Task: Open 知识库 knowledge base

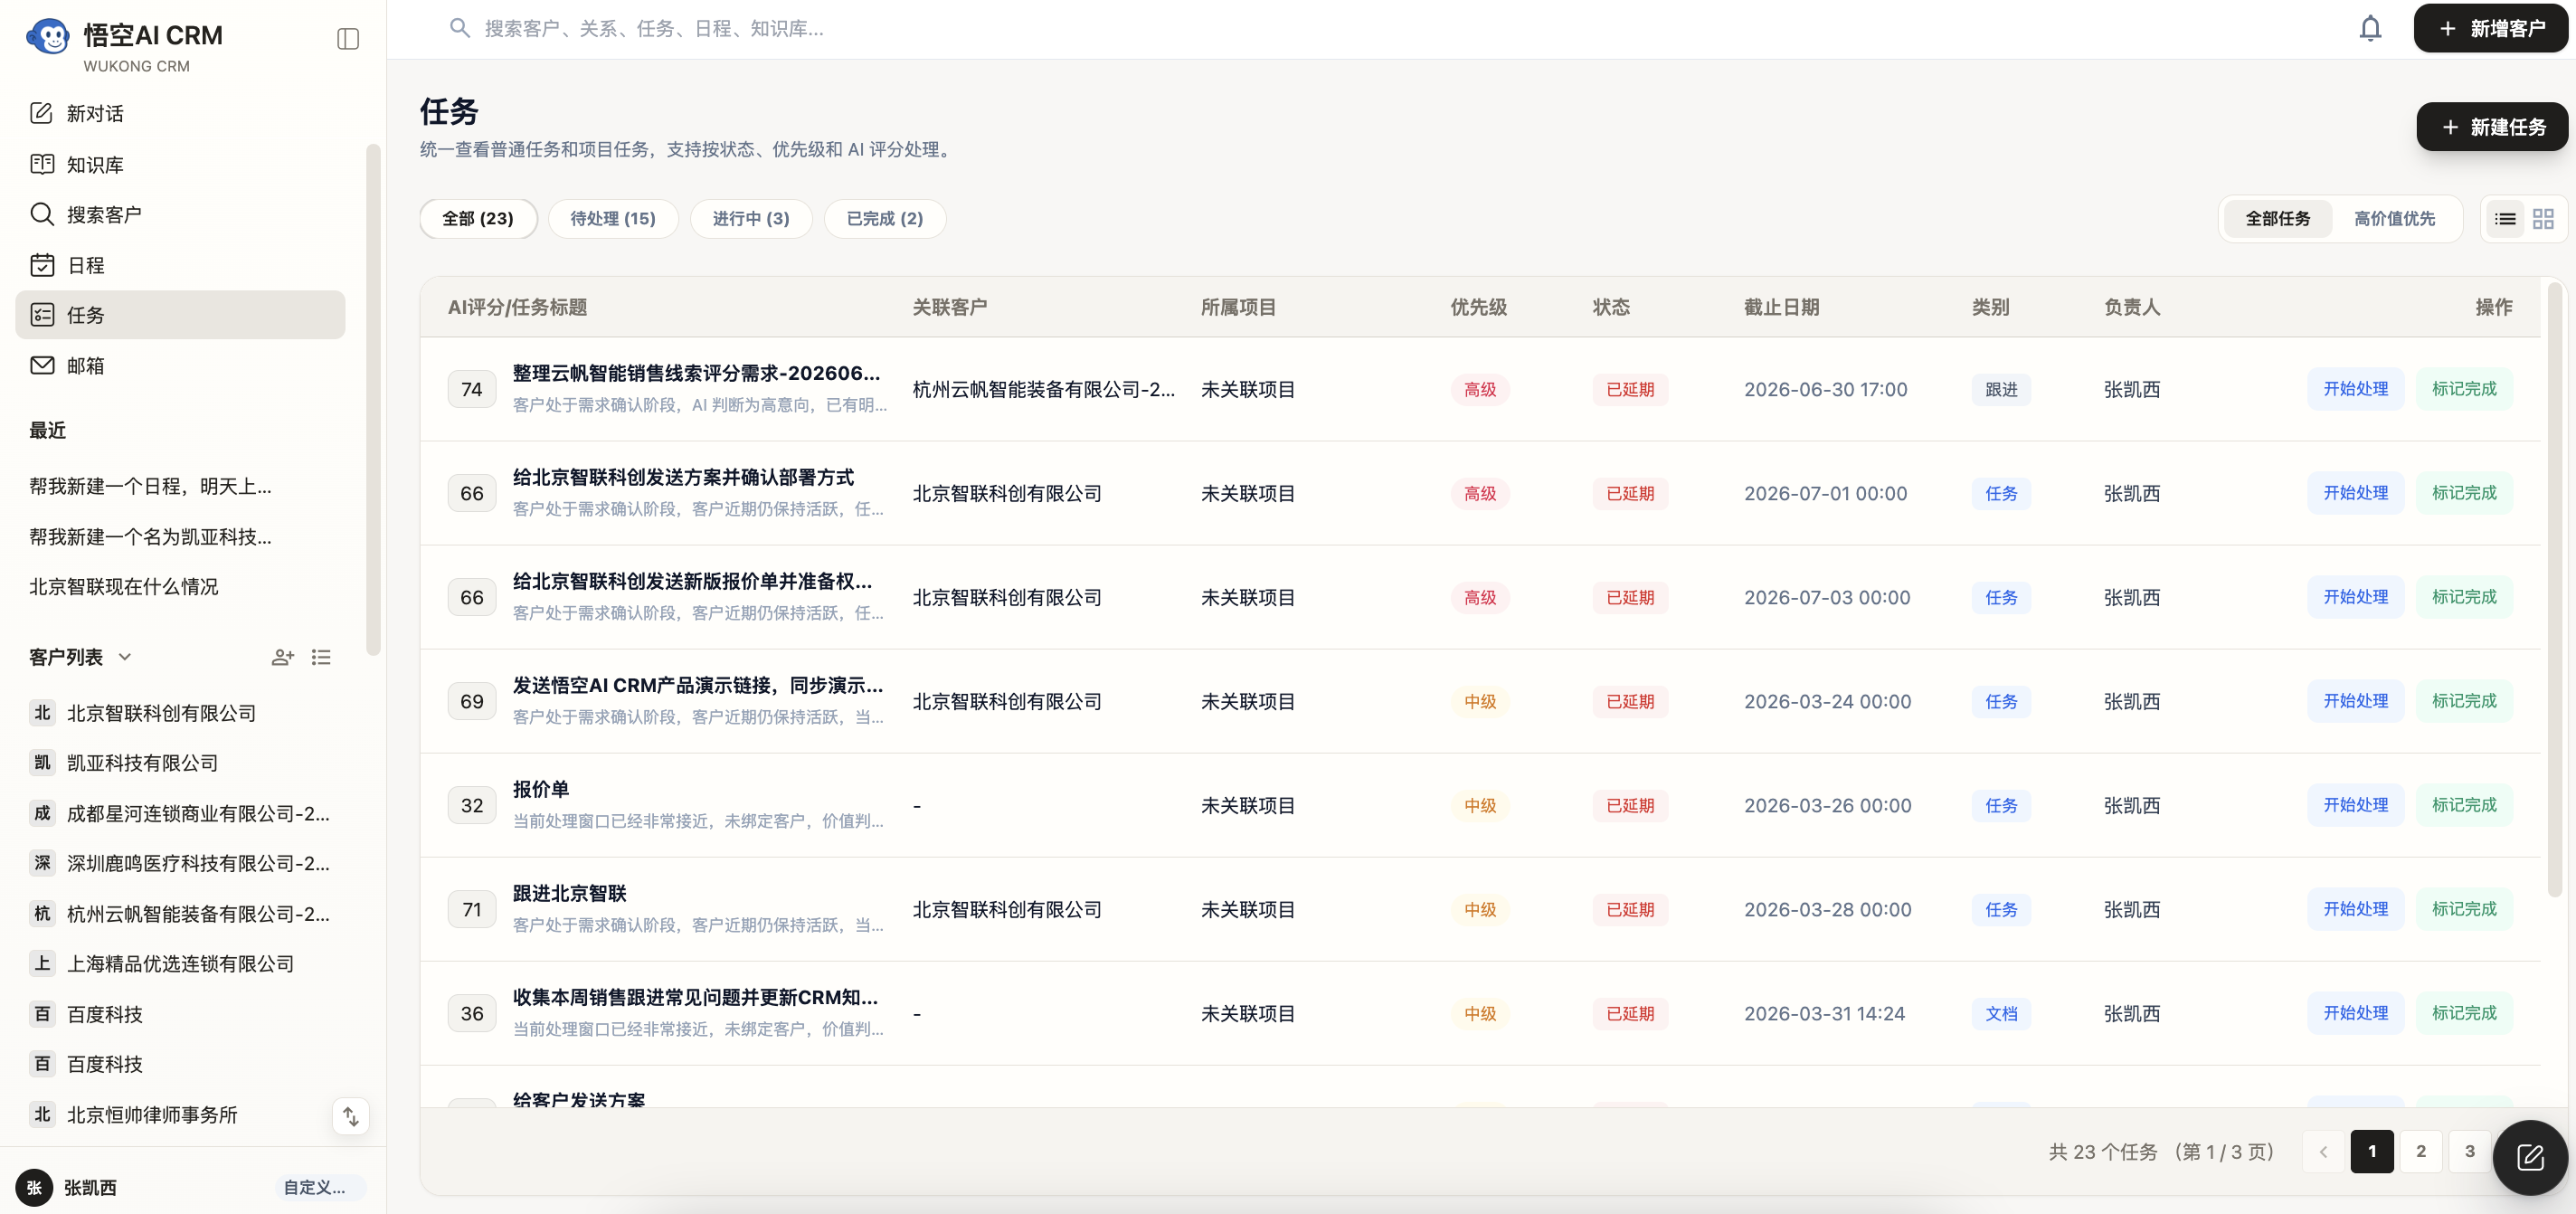Action: (180, 164)
